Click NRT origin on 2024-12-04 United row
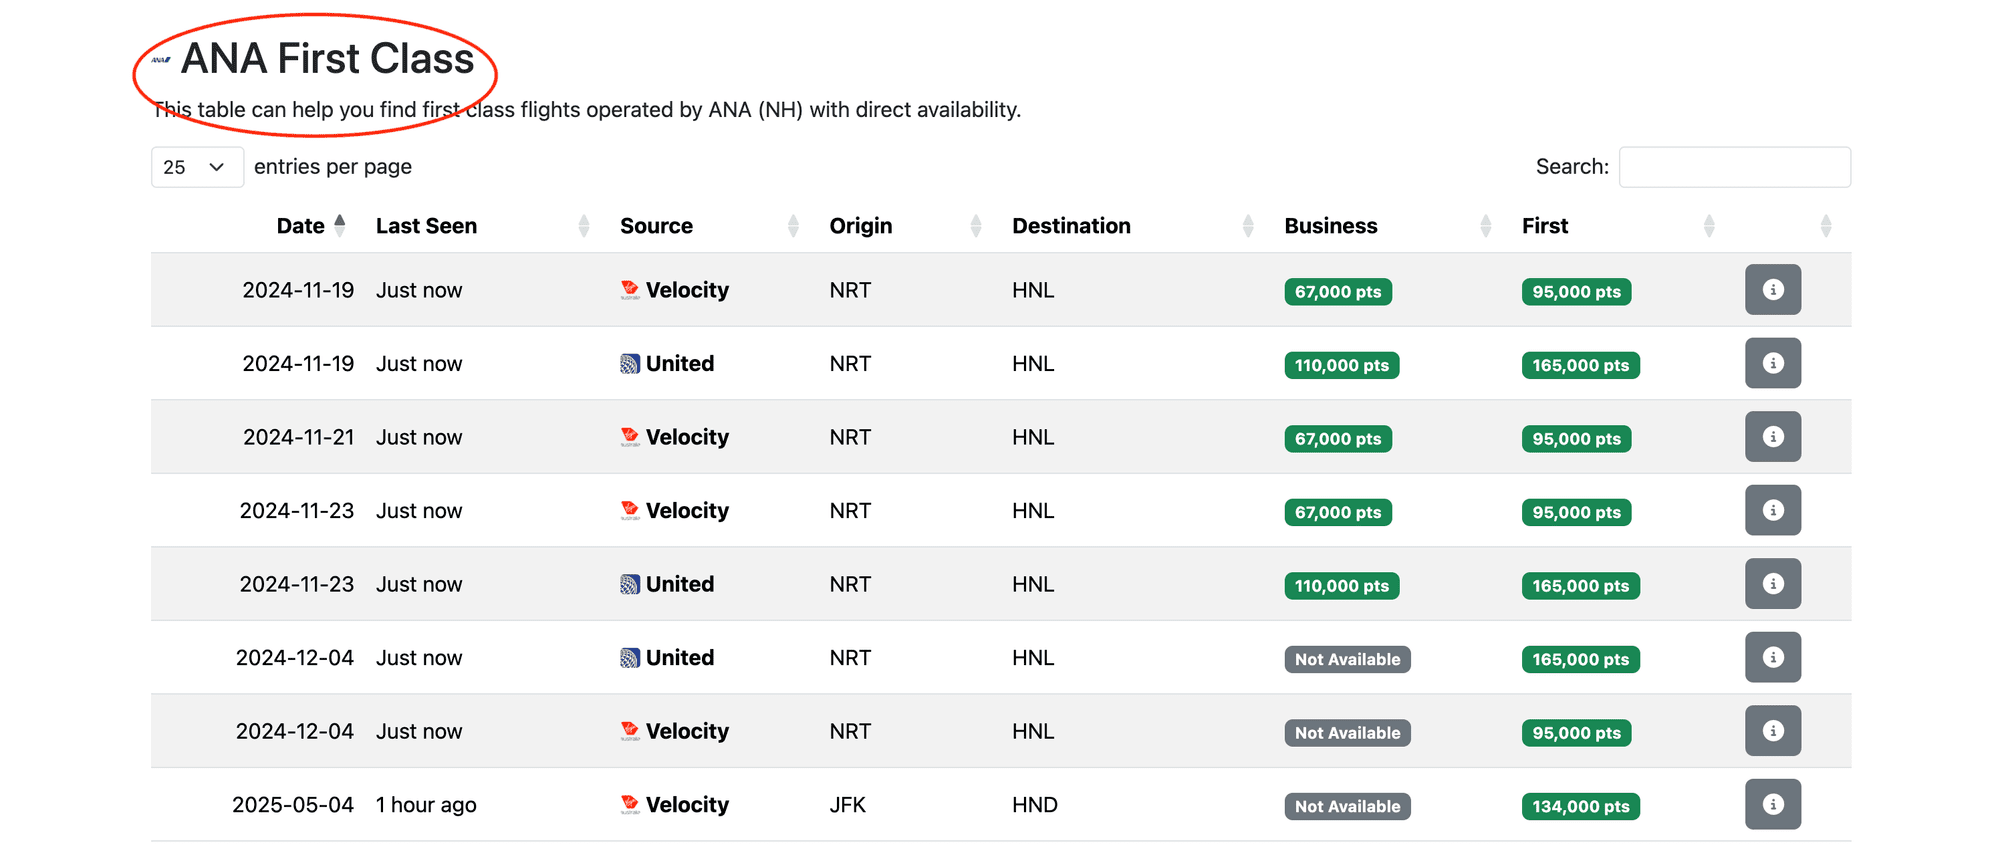This screenshot has height=845, width=2000. coord(850,657)
